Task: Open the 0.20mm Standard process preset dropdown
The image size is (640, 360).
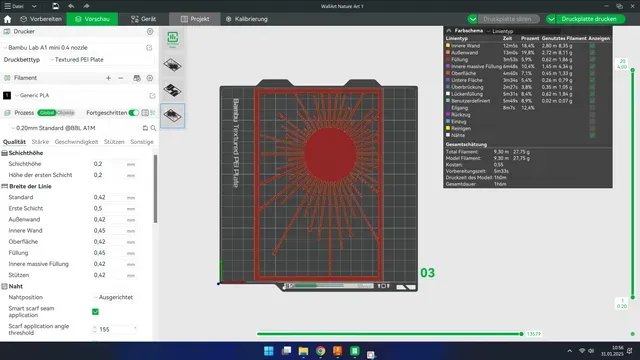Action: (x=74, y=128)
